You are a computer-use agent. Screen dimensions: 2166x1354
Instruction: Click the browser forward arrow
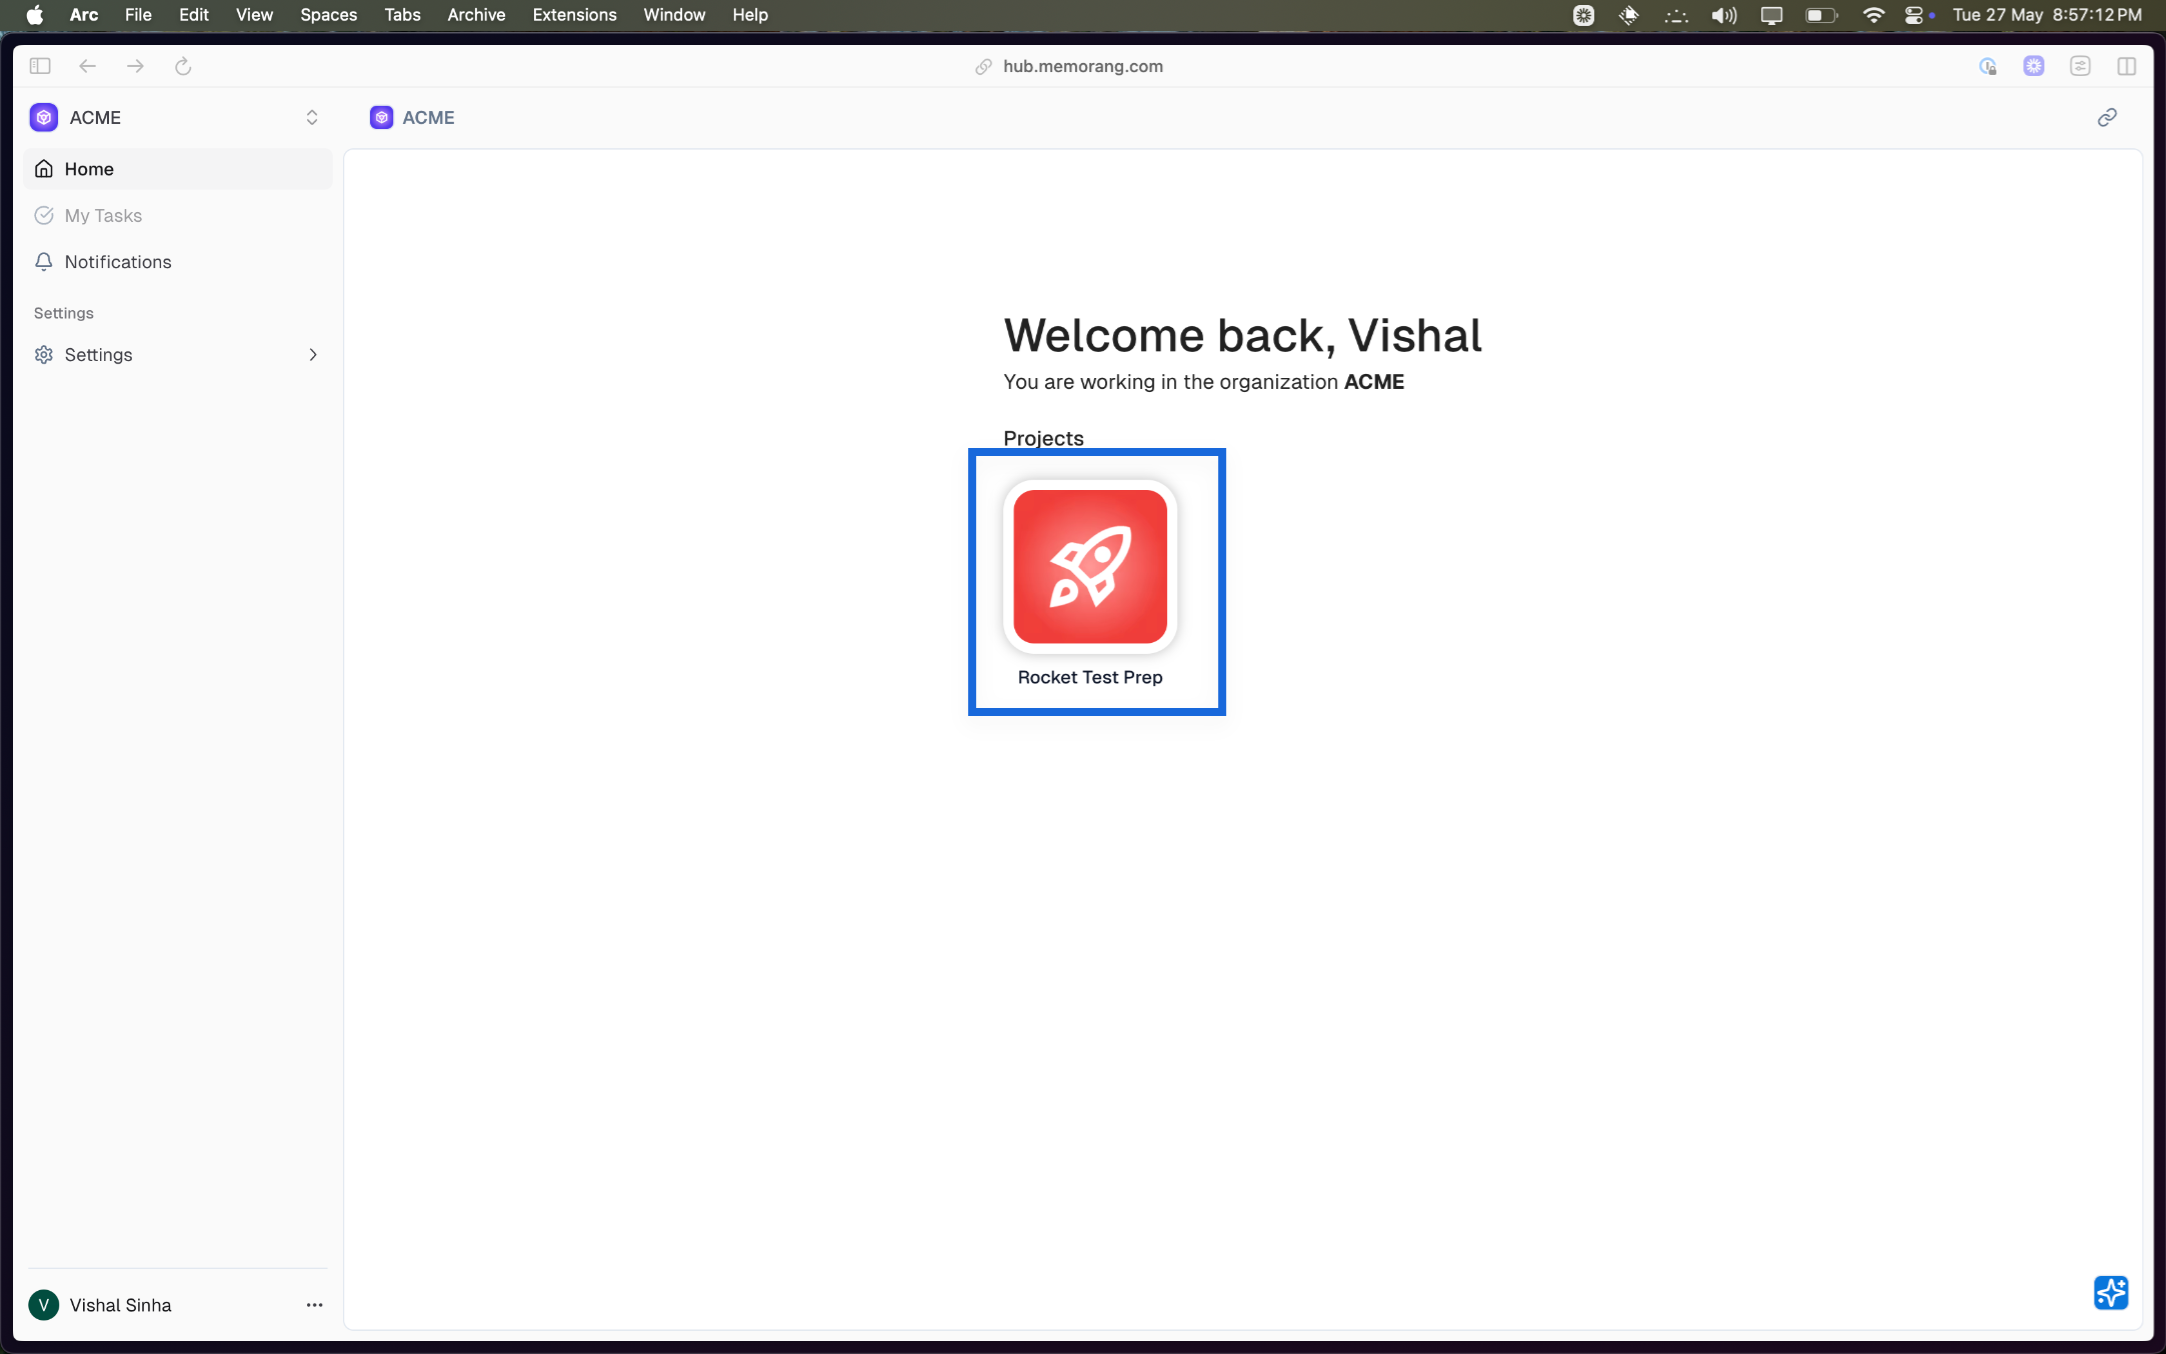coord(135,66)
